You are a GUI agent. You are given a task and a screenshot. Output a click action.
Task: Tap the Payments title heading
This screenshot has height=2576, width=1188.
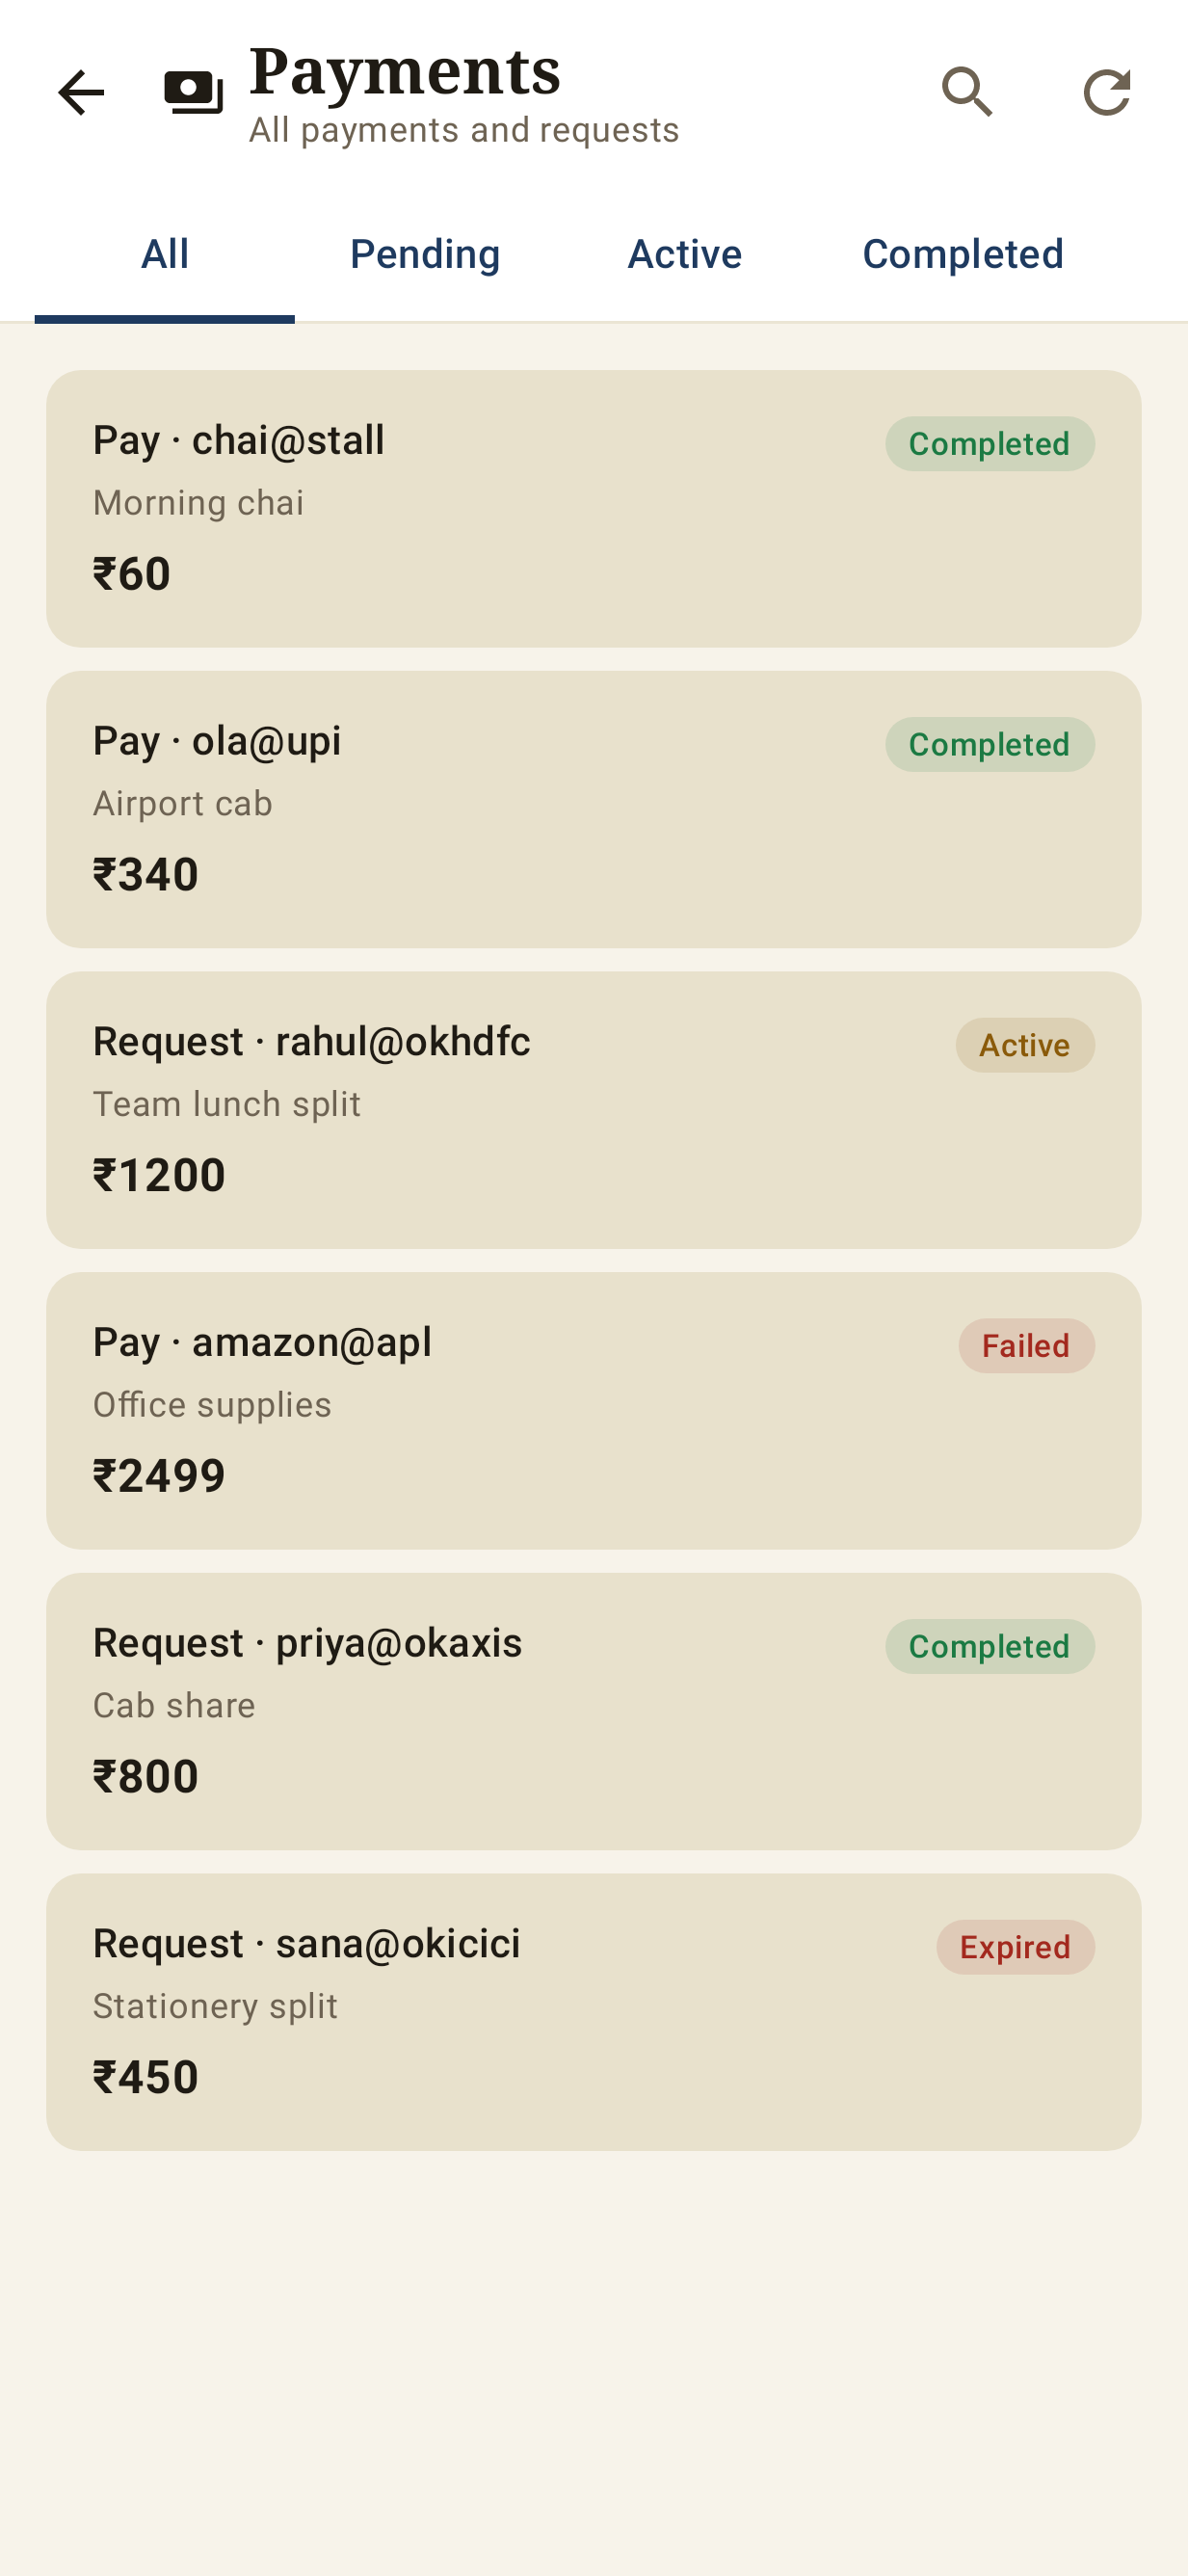[x=405, y=71]
